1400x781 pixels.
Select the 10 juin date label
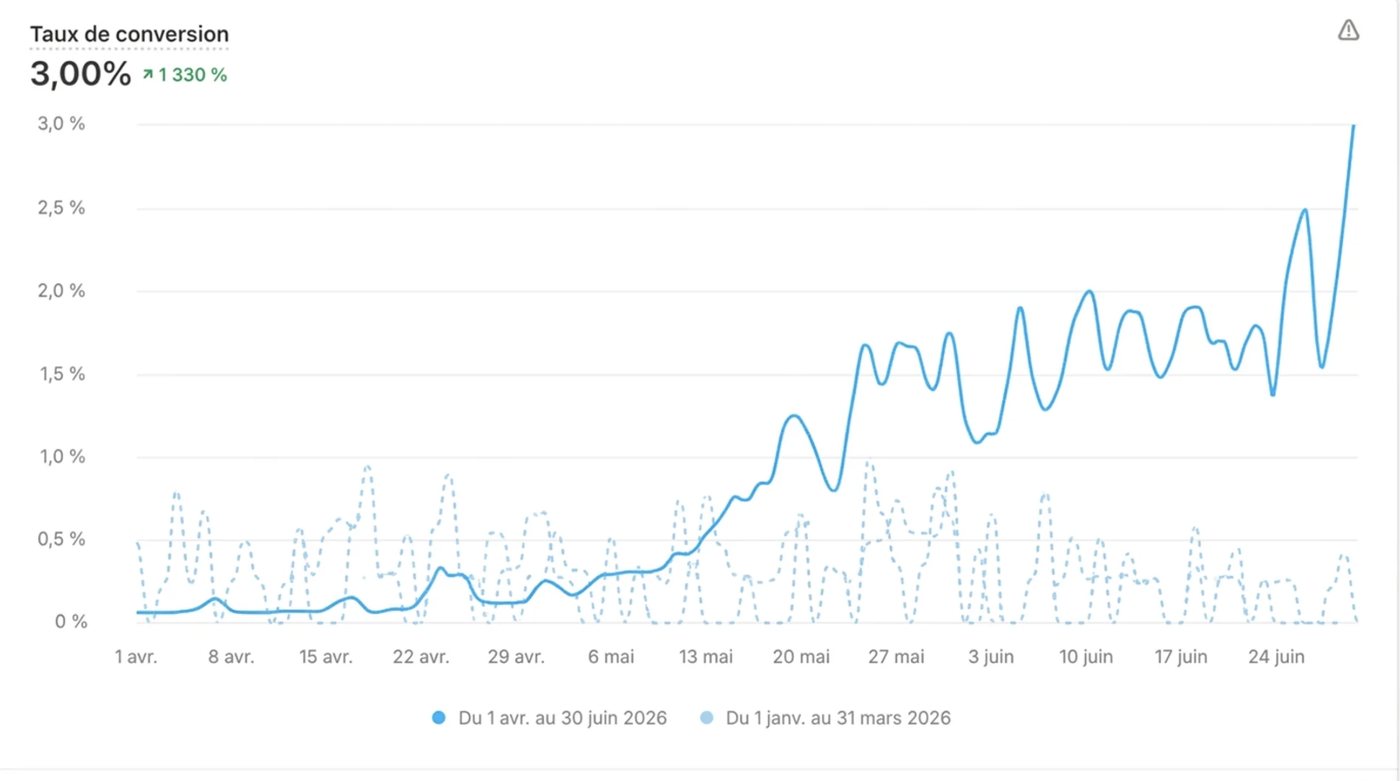[x=1086, y=657]
